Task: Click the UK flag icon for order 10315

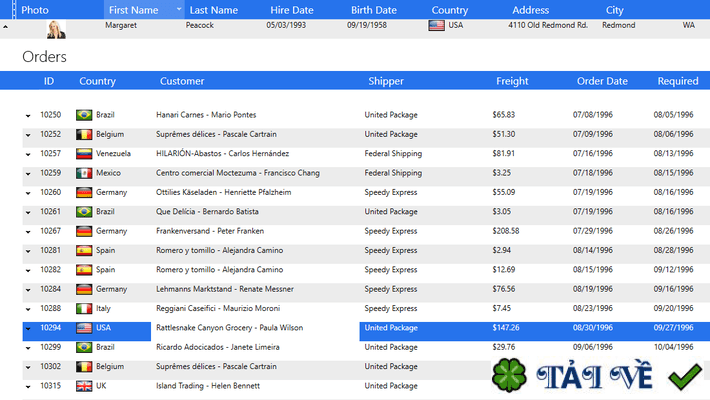Action: point(84,386)
